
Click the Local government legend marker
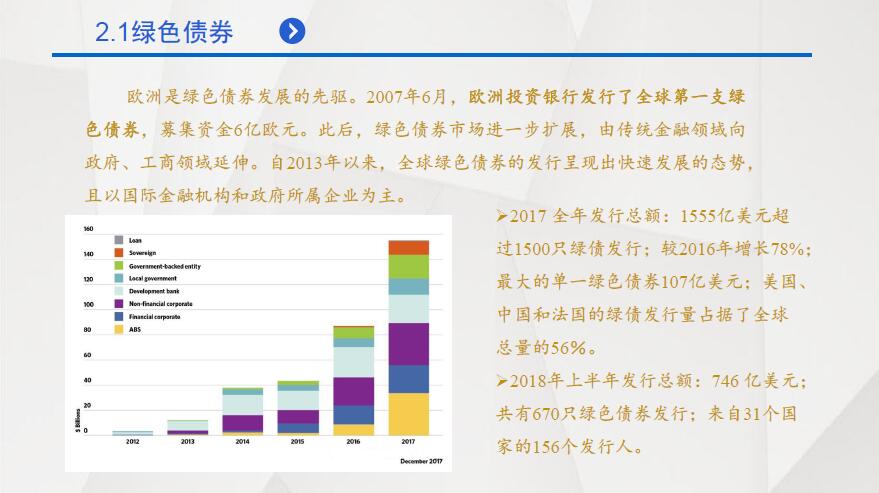[119, 278]
